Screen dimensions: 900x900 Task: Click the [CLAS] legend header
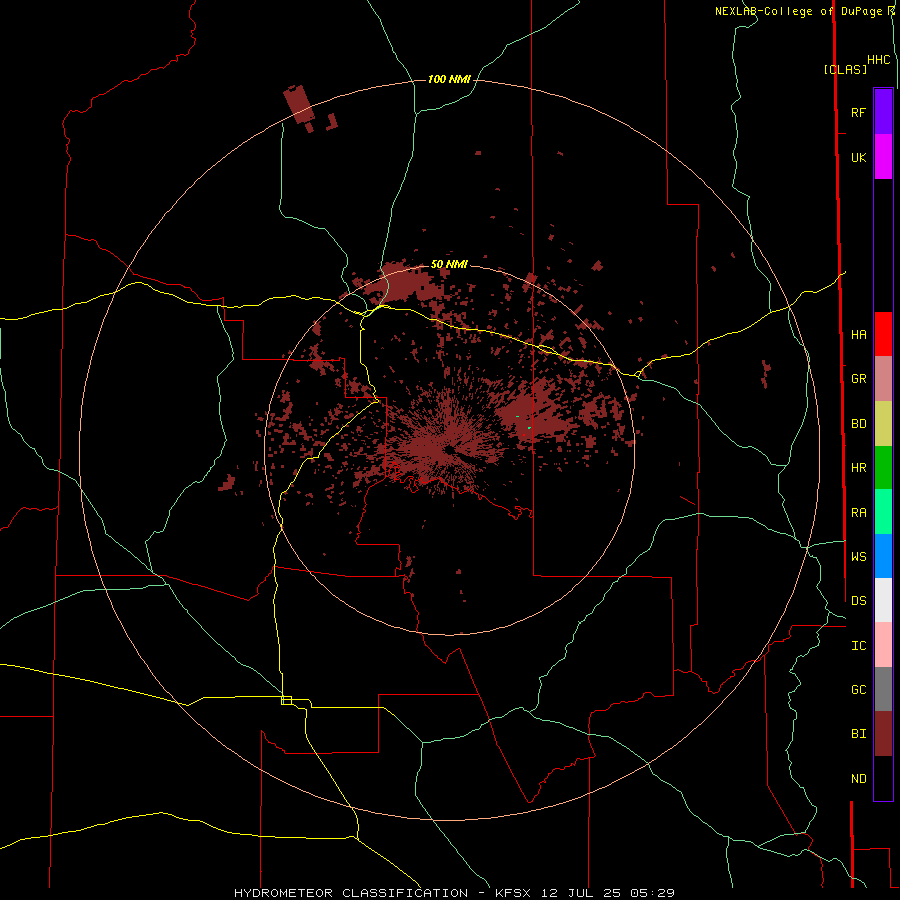[845, 69]
